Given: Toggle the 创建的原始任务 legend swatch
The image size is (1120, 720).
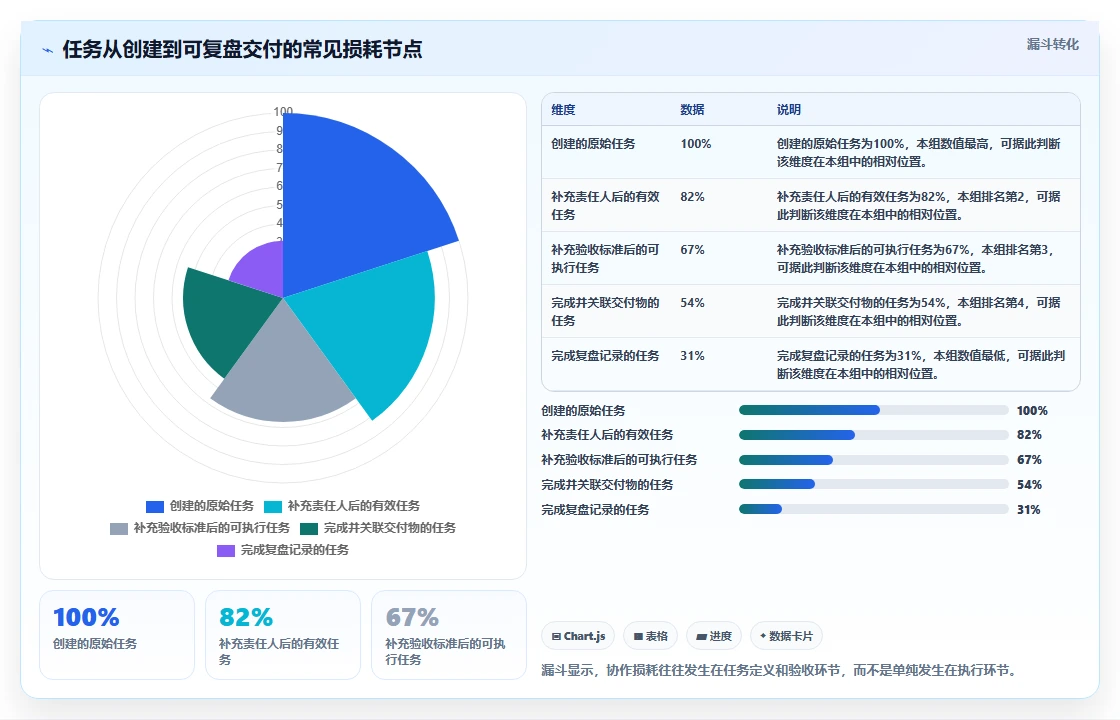Looking at the screenshot, I should coord(155,506).
